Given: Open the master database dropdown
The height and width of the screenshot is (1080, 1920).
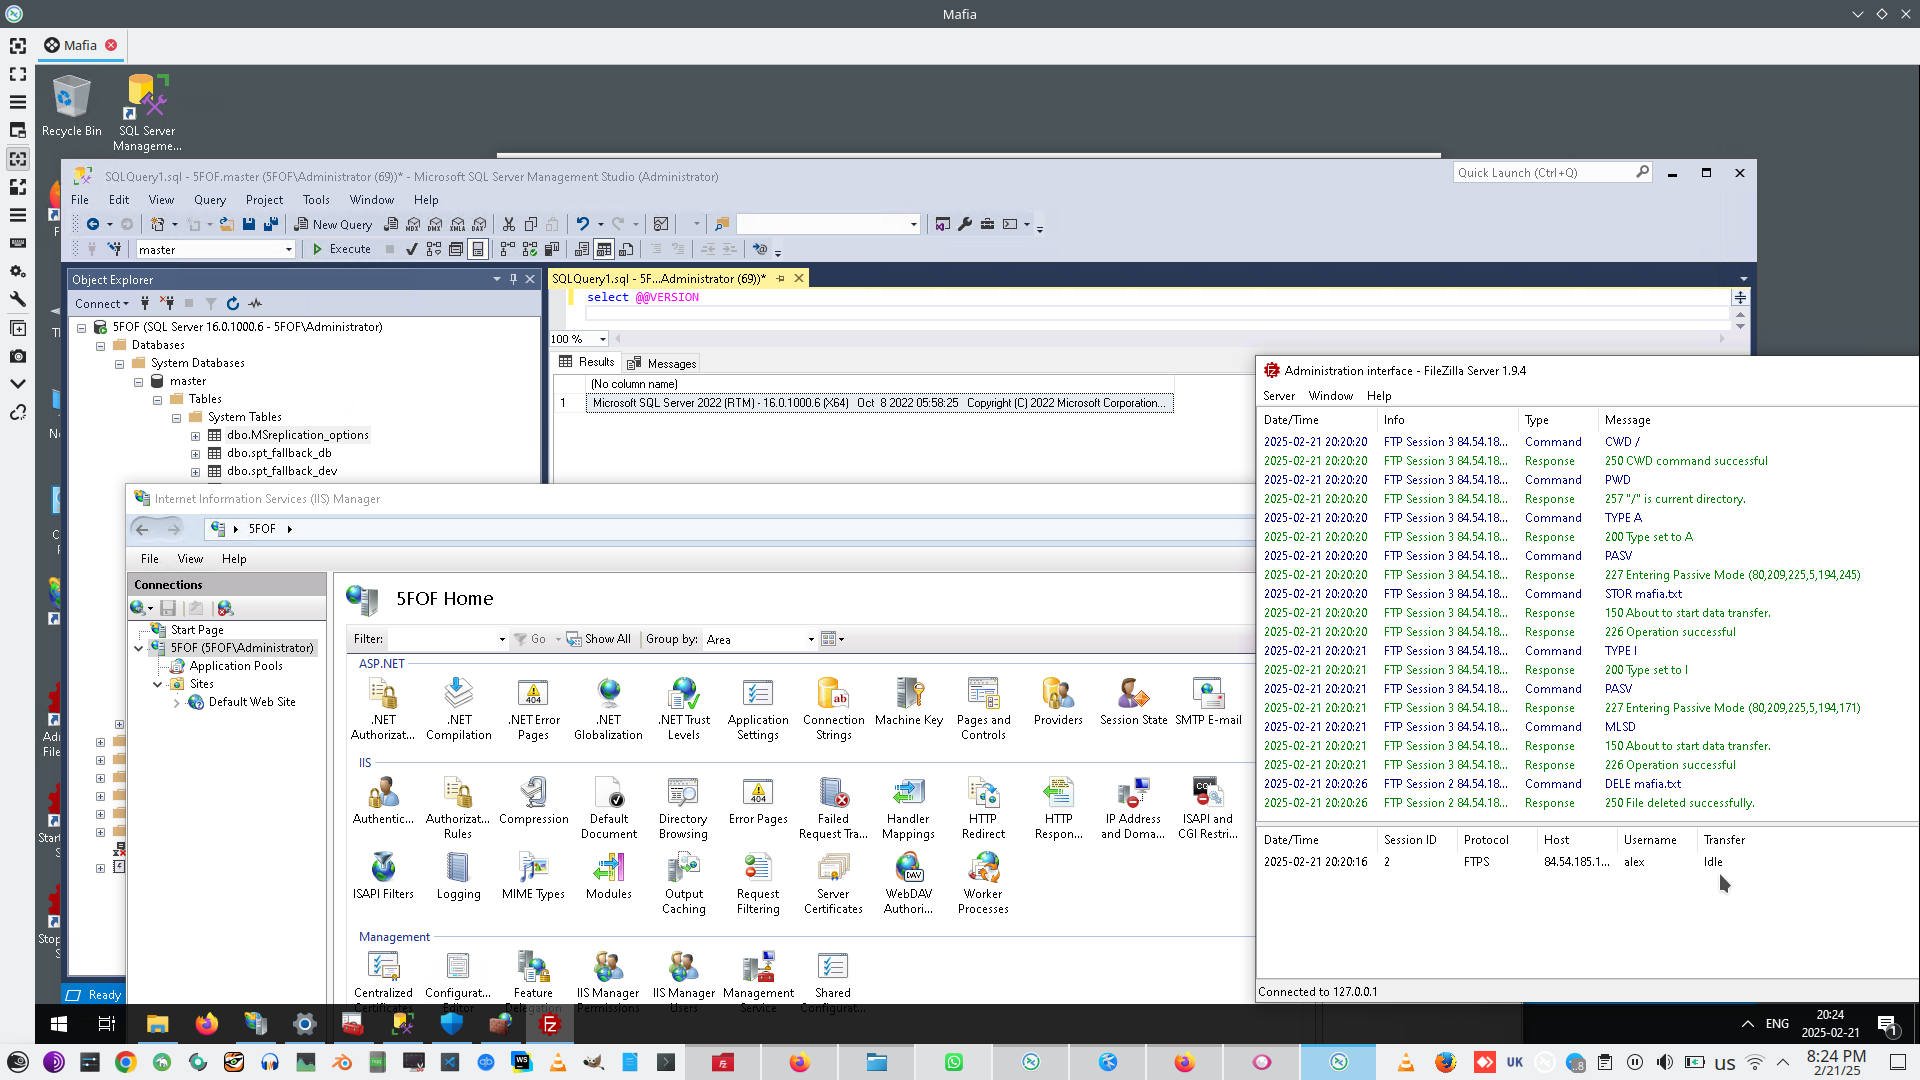Looking at the screenshot, I should tap(289, 250).
